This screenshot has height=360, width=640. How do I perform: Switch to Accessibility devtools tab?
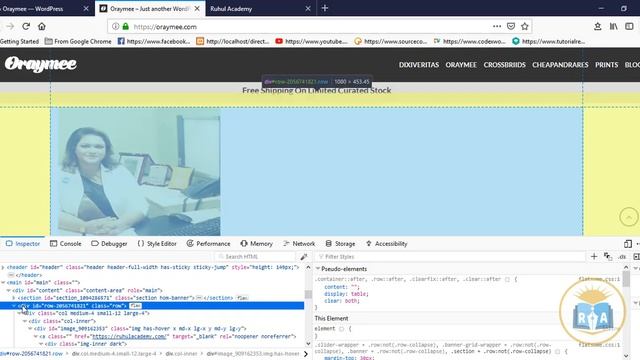click(x=387, y=244)
